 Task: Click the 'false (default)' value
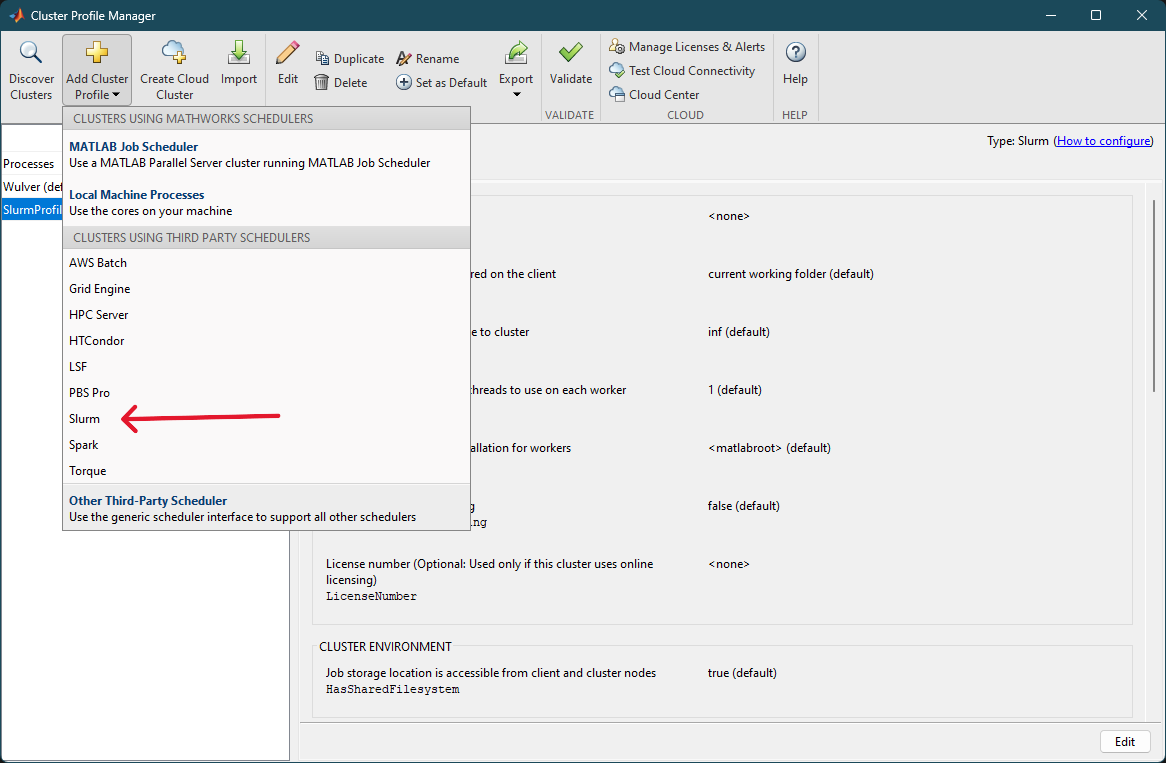pos(744,506)
